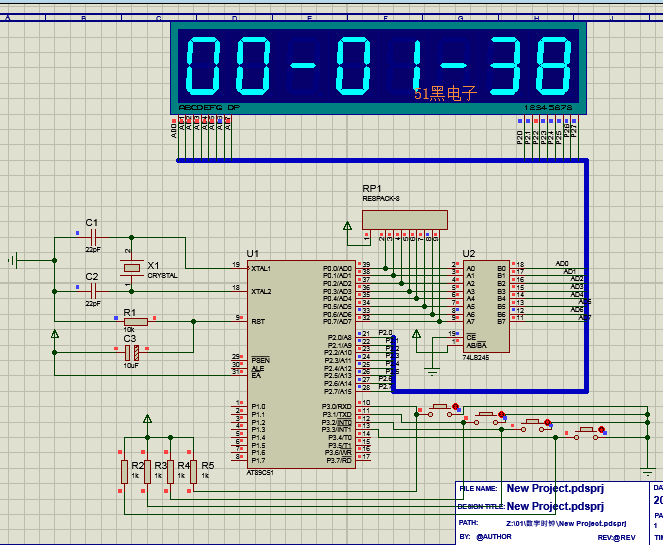Screen dimensions: 663x545
Task: Click the AT89C51 label under U1
Action: coord(260,473)
